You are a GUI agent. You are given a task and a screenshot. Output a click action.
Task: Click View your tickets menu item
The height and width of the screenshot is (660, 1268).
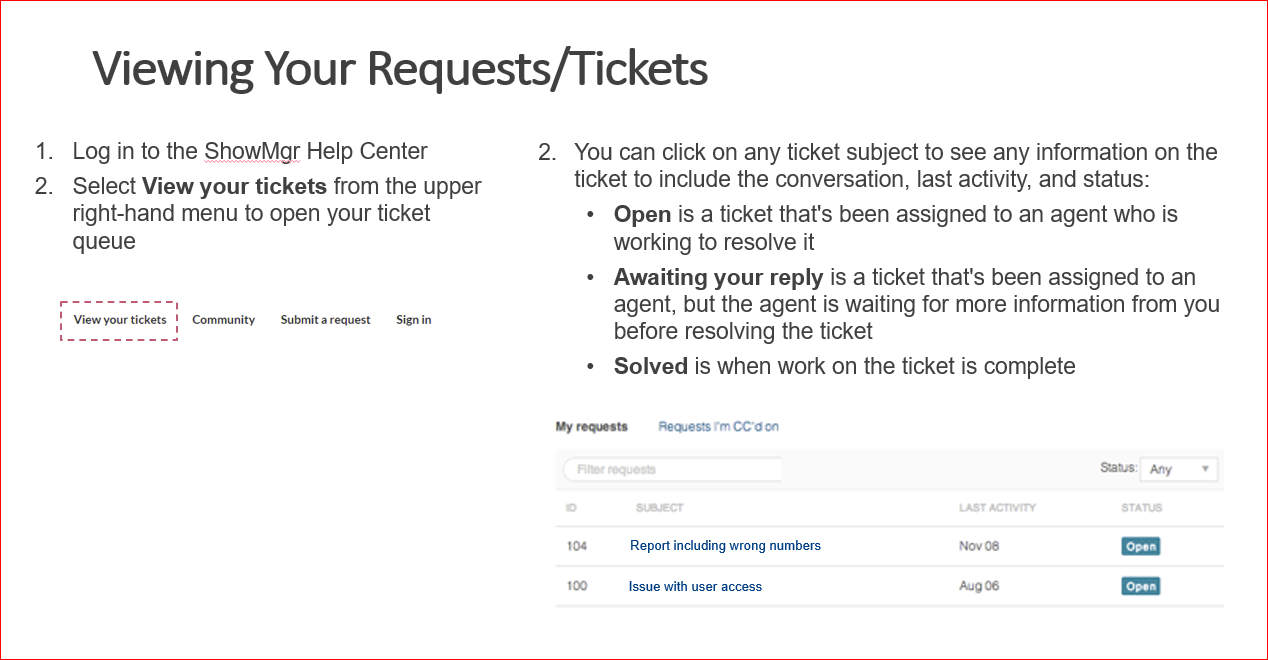(120, 320)
